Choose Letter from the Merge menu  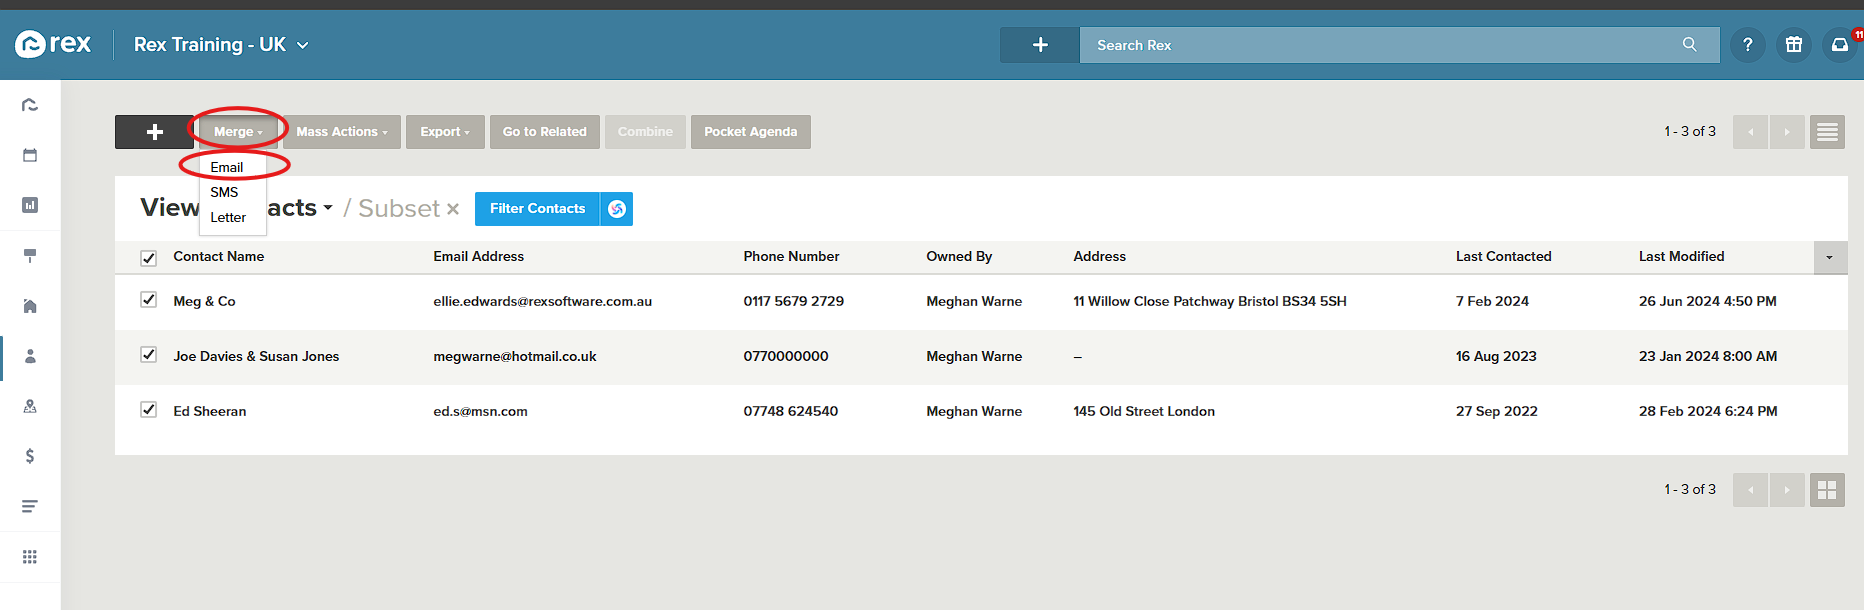point(228,217)
